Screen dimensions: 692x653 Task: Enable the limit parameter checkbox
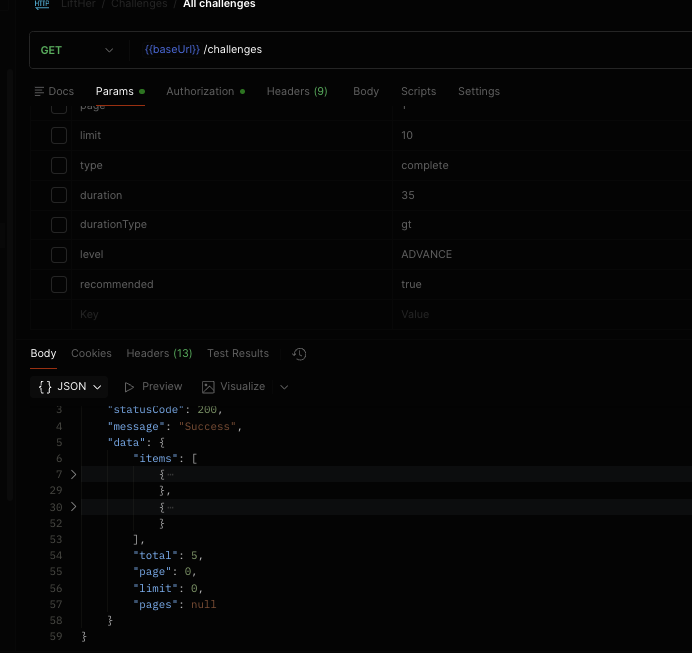tap(59, 136)
